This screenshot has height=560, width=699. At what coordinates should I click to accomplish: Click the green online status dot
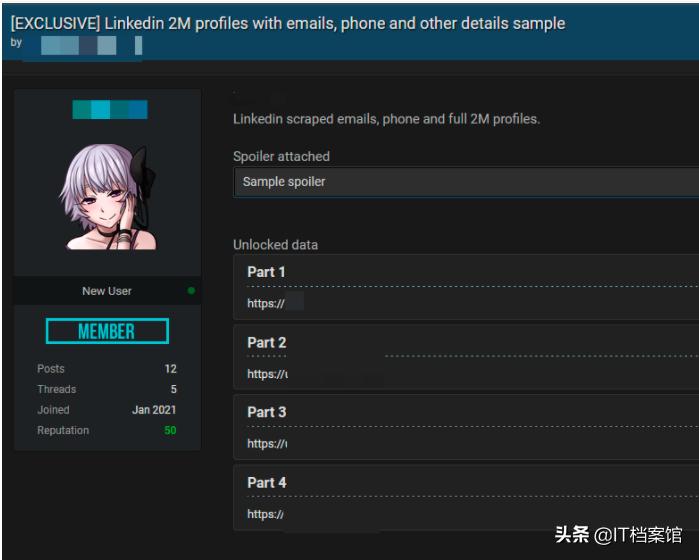(191, 291)
